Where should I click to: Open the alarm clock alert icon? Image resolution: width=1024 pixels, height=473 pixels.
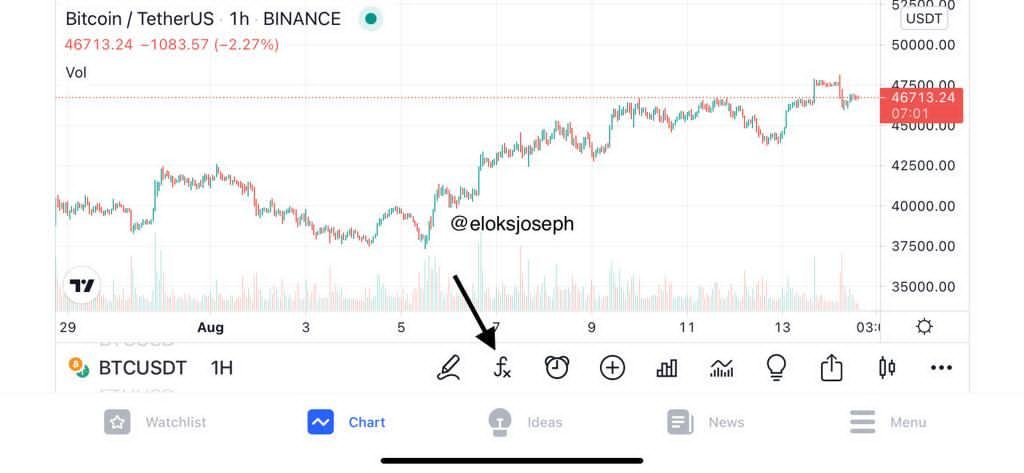(x=557, y=368)
